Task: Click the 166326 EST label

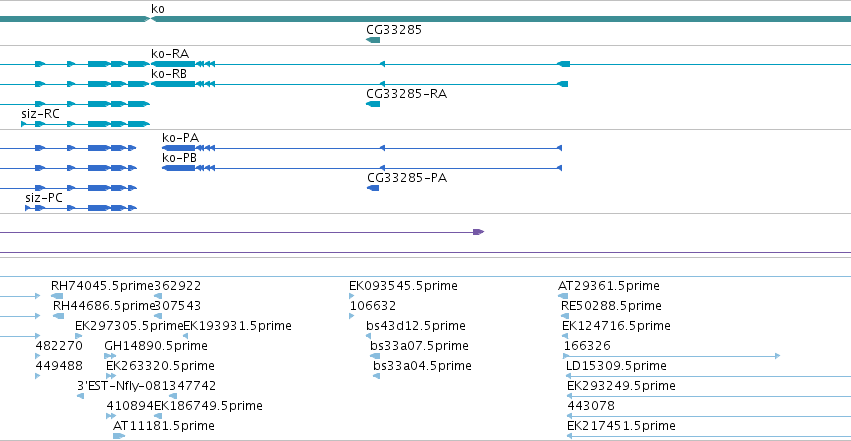Action: pos(587,346)
